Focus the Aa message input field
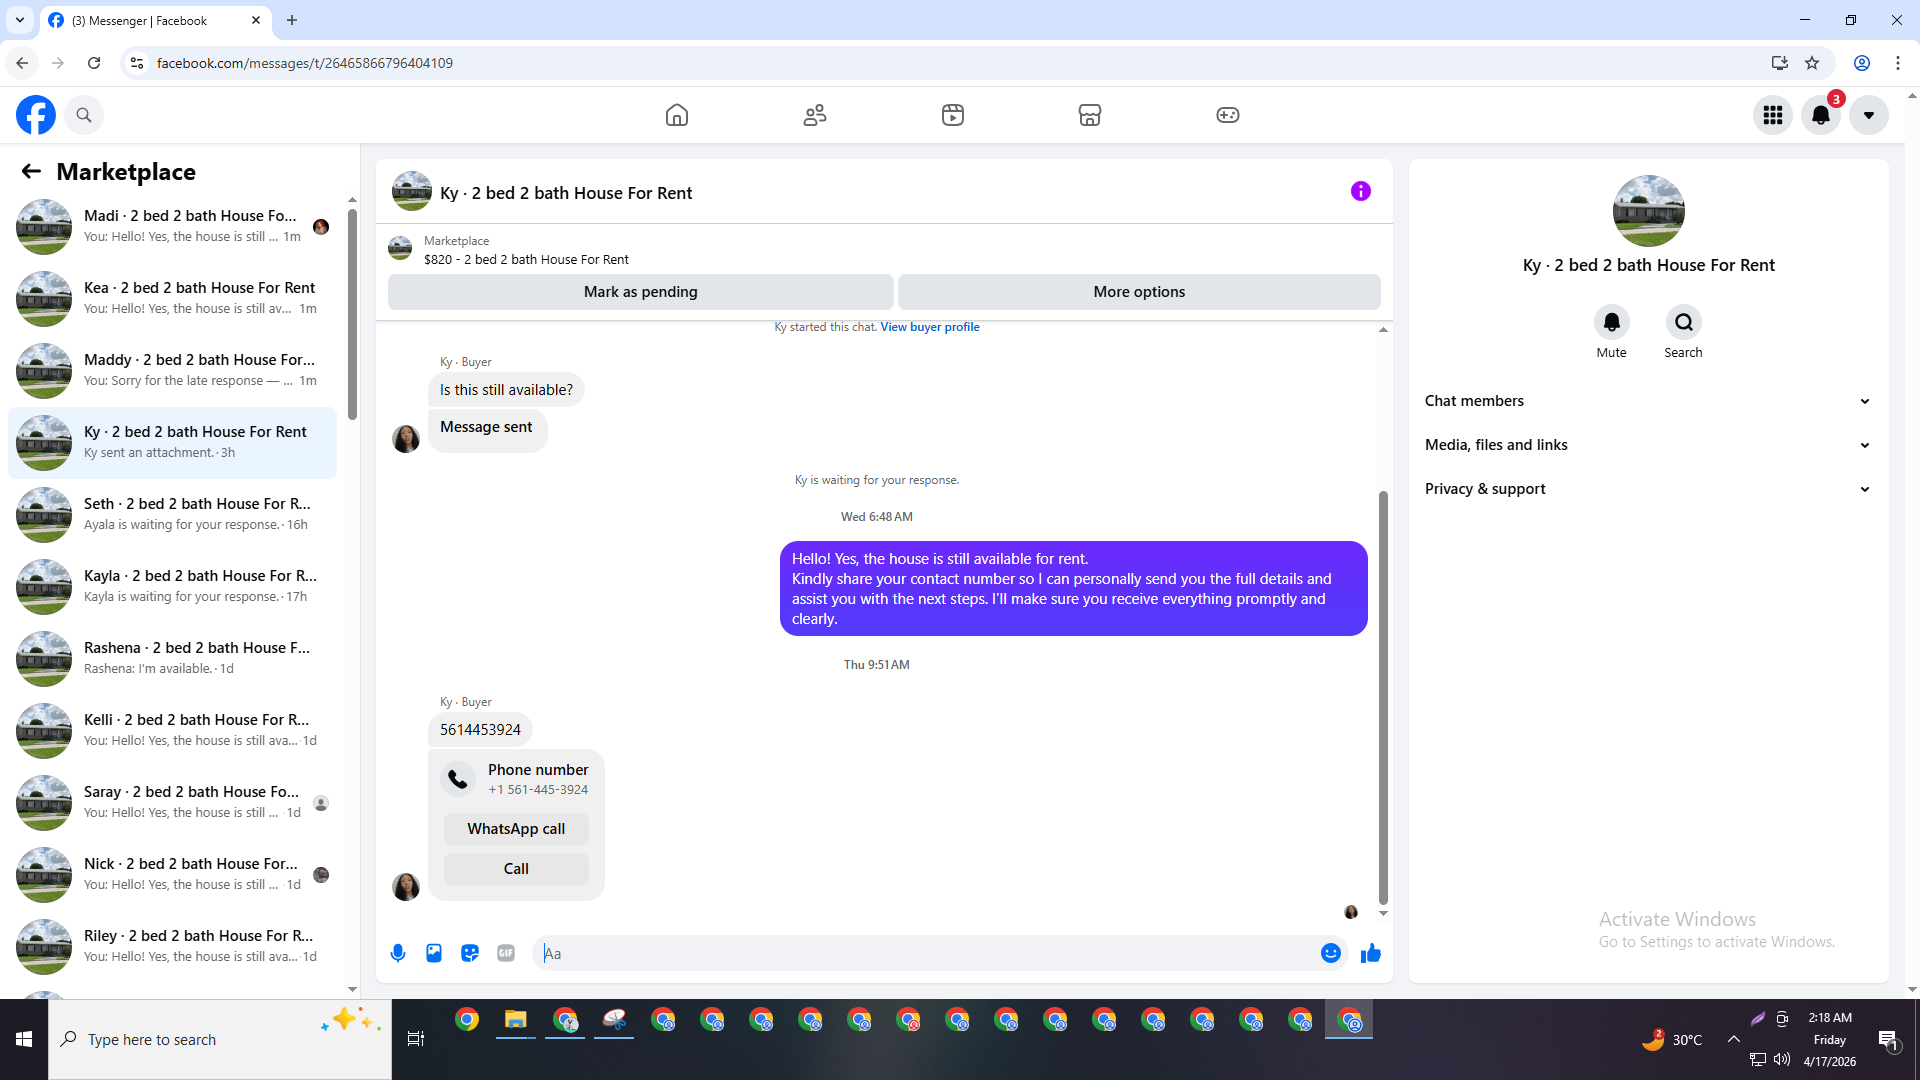Viewport: 1920px width, 1080px height. click(925, 953)
